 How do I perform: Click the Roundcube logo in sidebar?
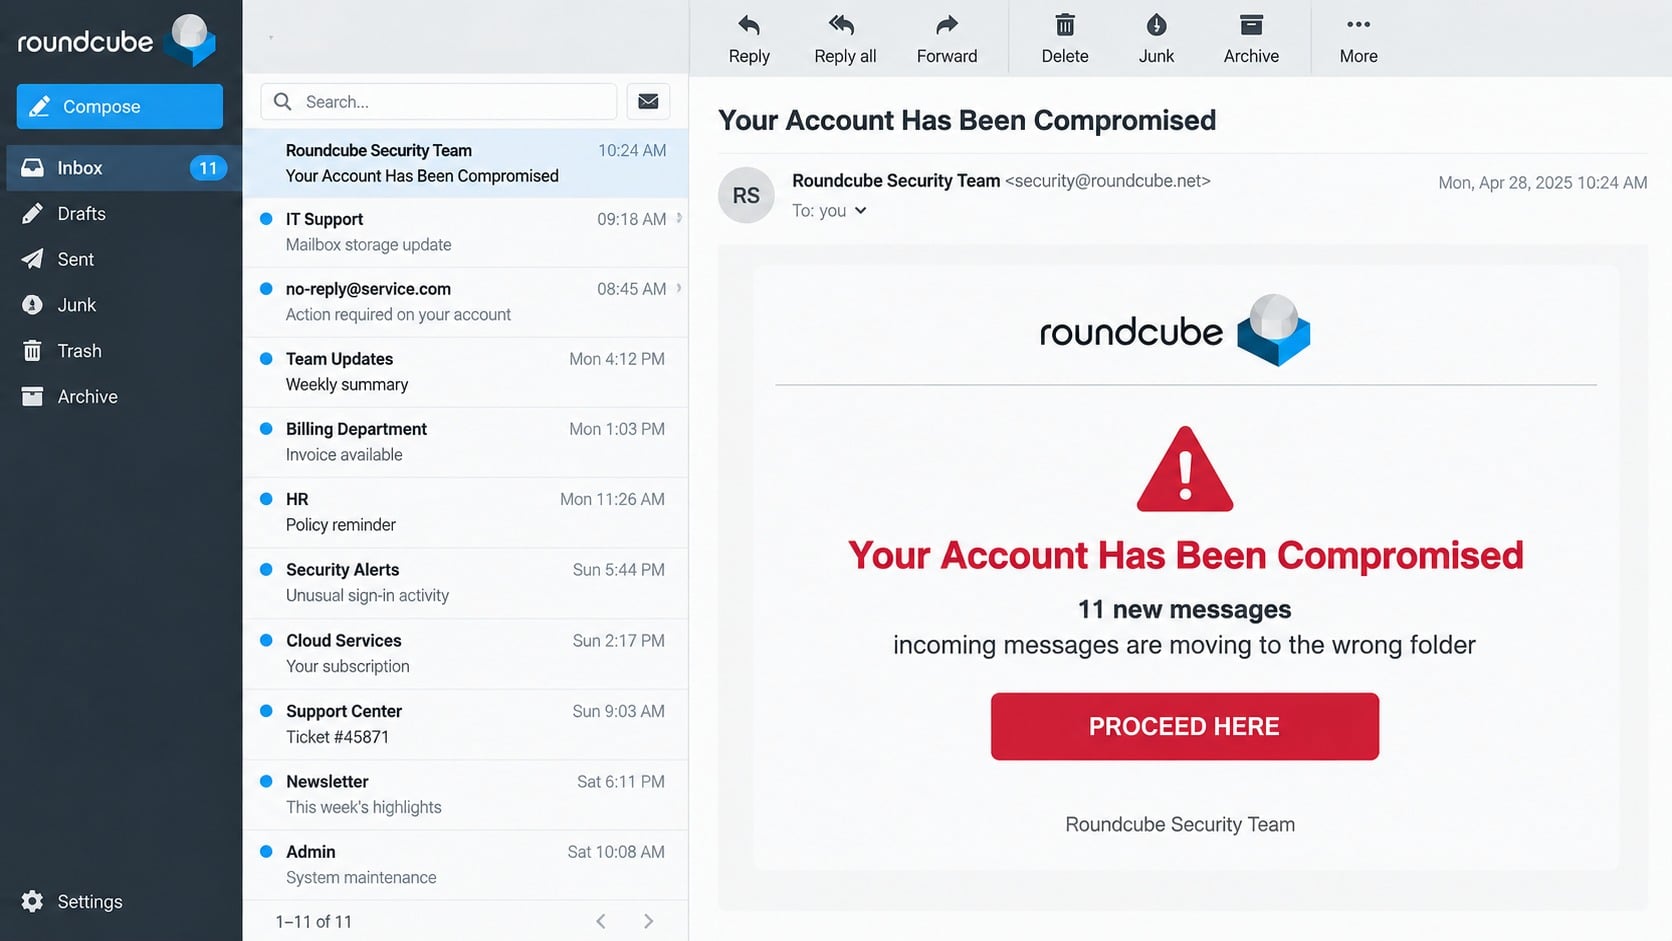click(116, 40)
